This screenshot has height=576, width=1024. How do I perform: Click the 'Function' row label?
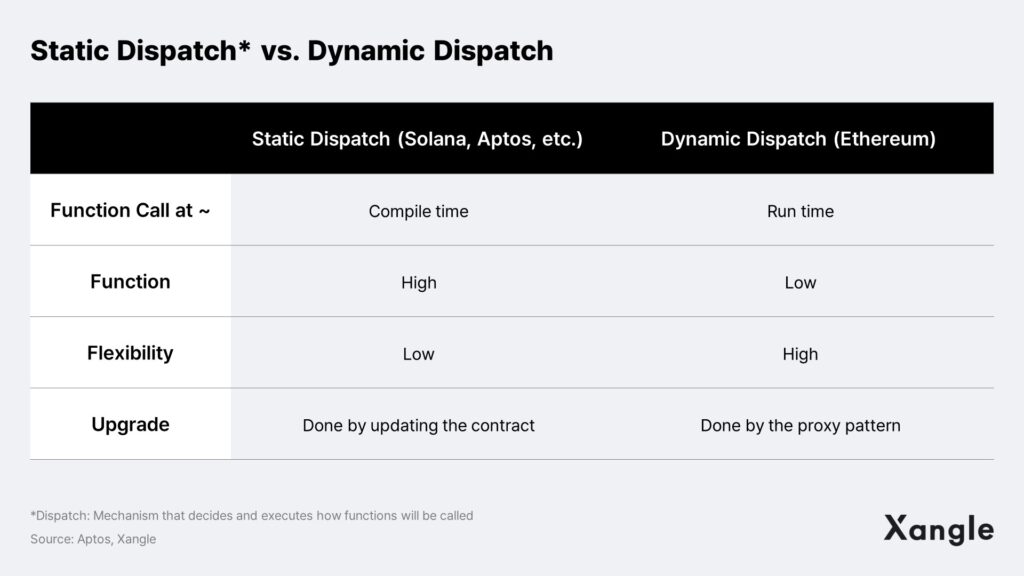[x=130, y=281]
